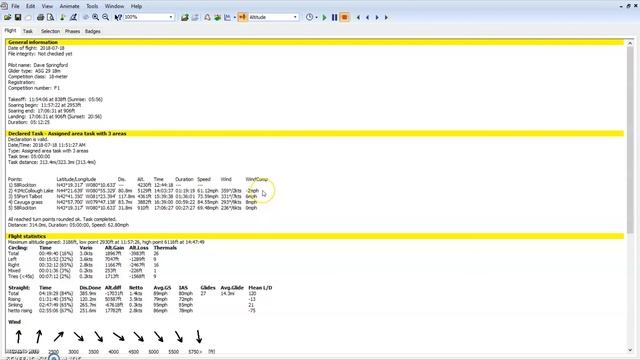Click the Save floppy disk icon

click(x=18, y=17)
